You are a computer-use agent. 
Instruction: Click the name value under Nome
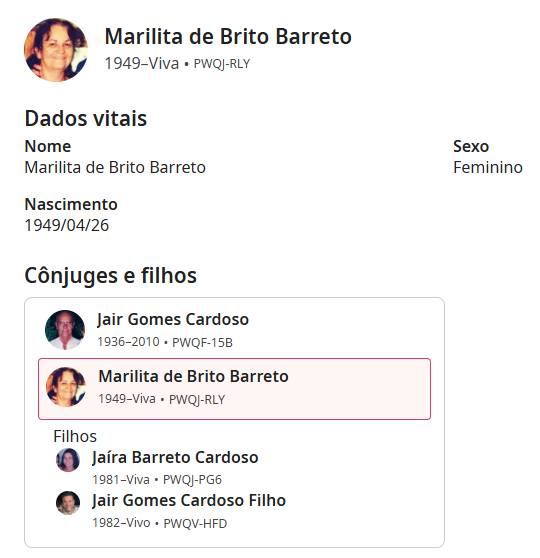coord(115,167)
